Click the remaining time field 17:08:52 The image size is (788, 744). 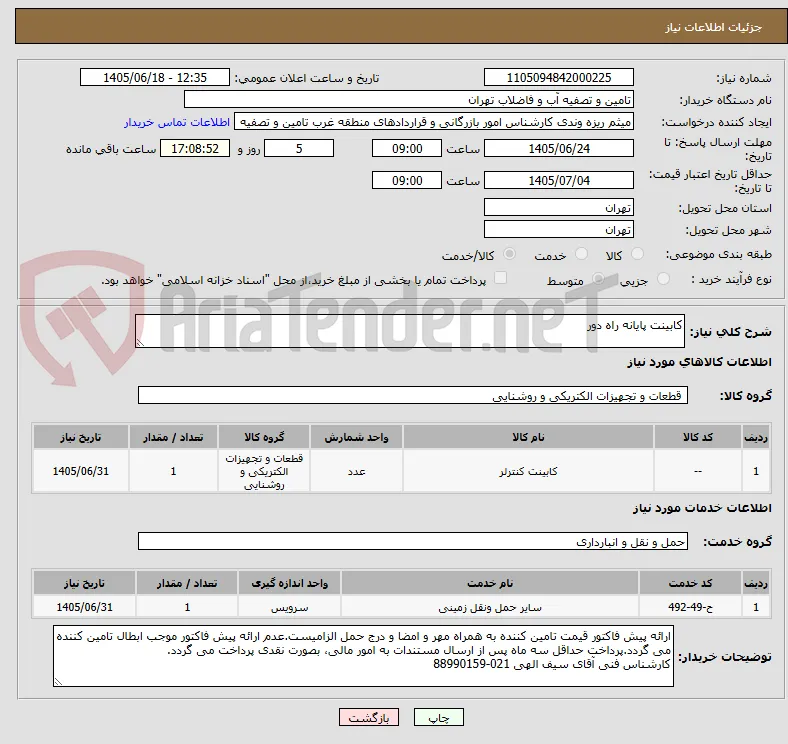coord(195,149)
